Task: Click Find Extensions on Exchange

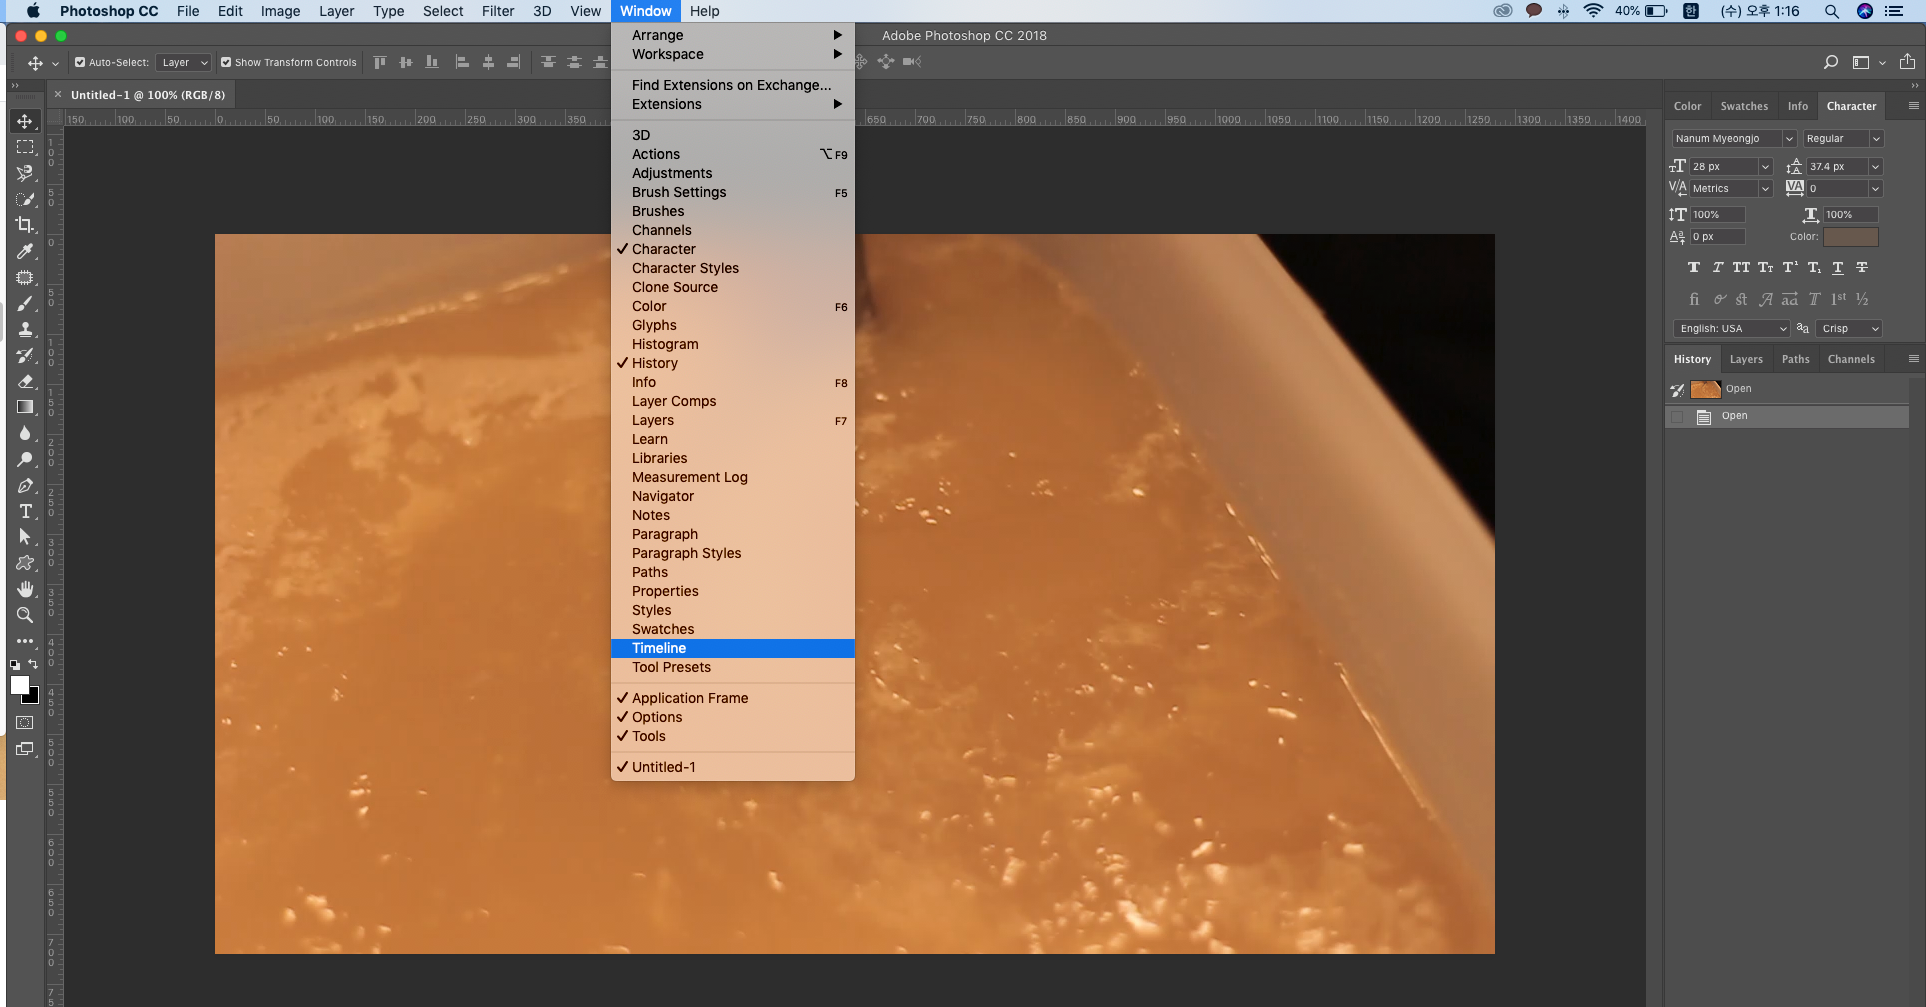Action: 733,85
